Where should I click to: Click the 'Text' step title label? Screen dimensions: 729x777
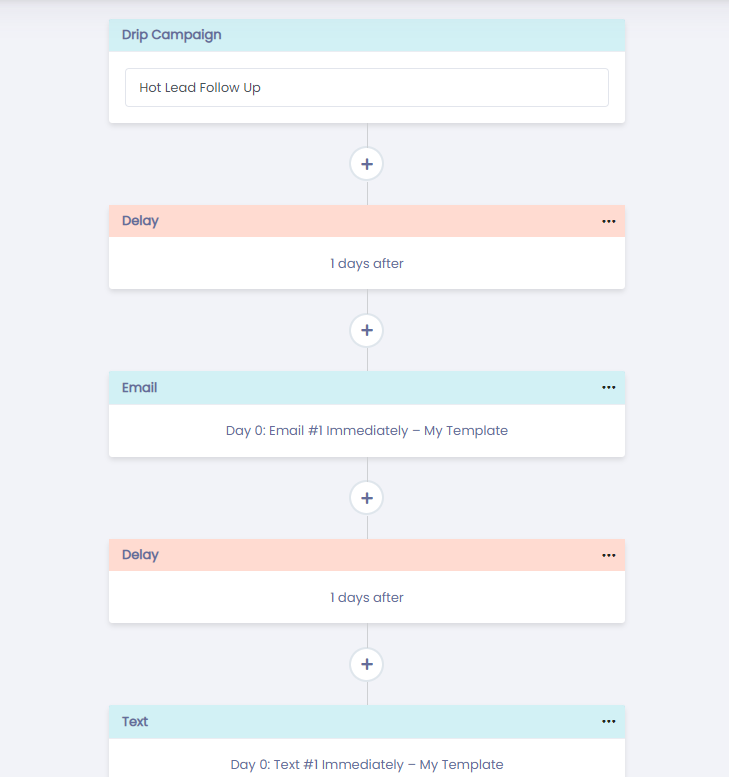pyautogui.click(x=135, y=721)
